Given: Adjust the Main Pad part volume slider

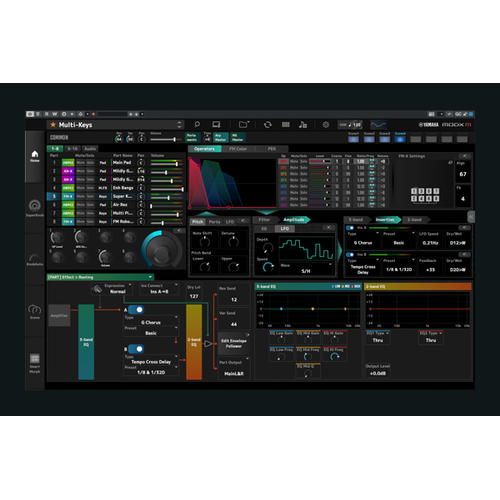Looking at the screenshot, I should click(166, 163).
